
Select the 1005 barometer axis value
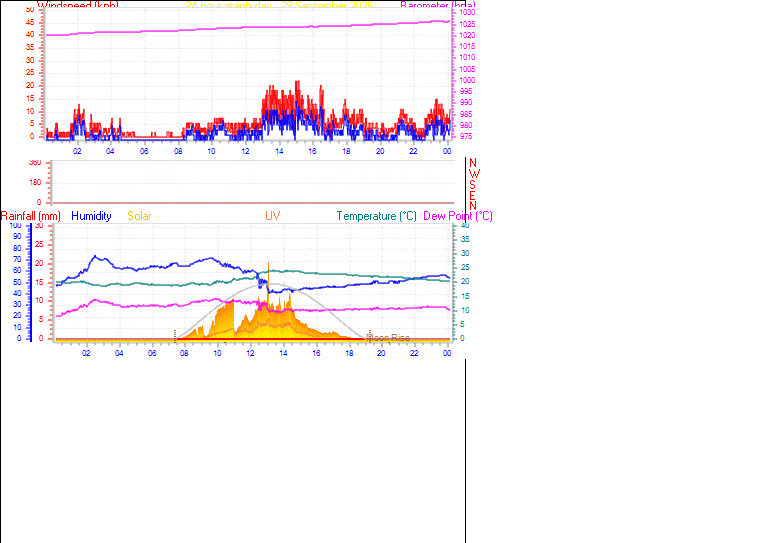coord(467,69)
